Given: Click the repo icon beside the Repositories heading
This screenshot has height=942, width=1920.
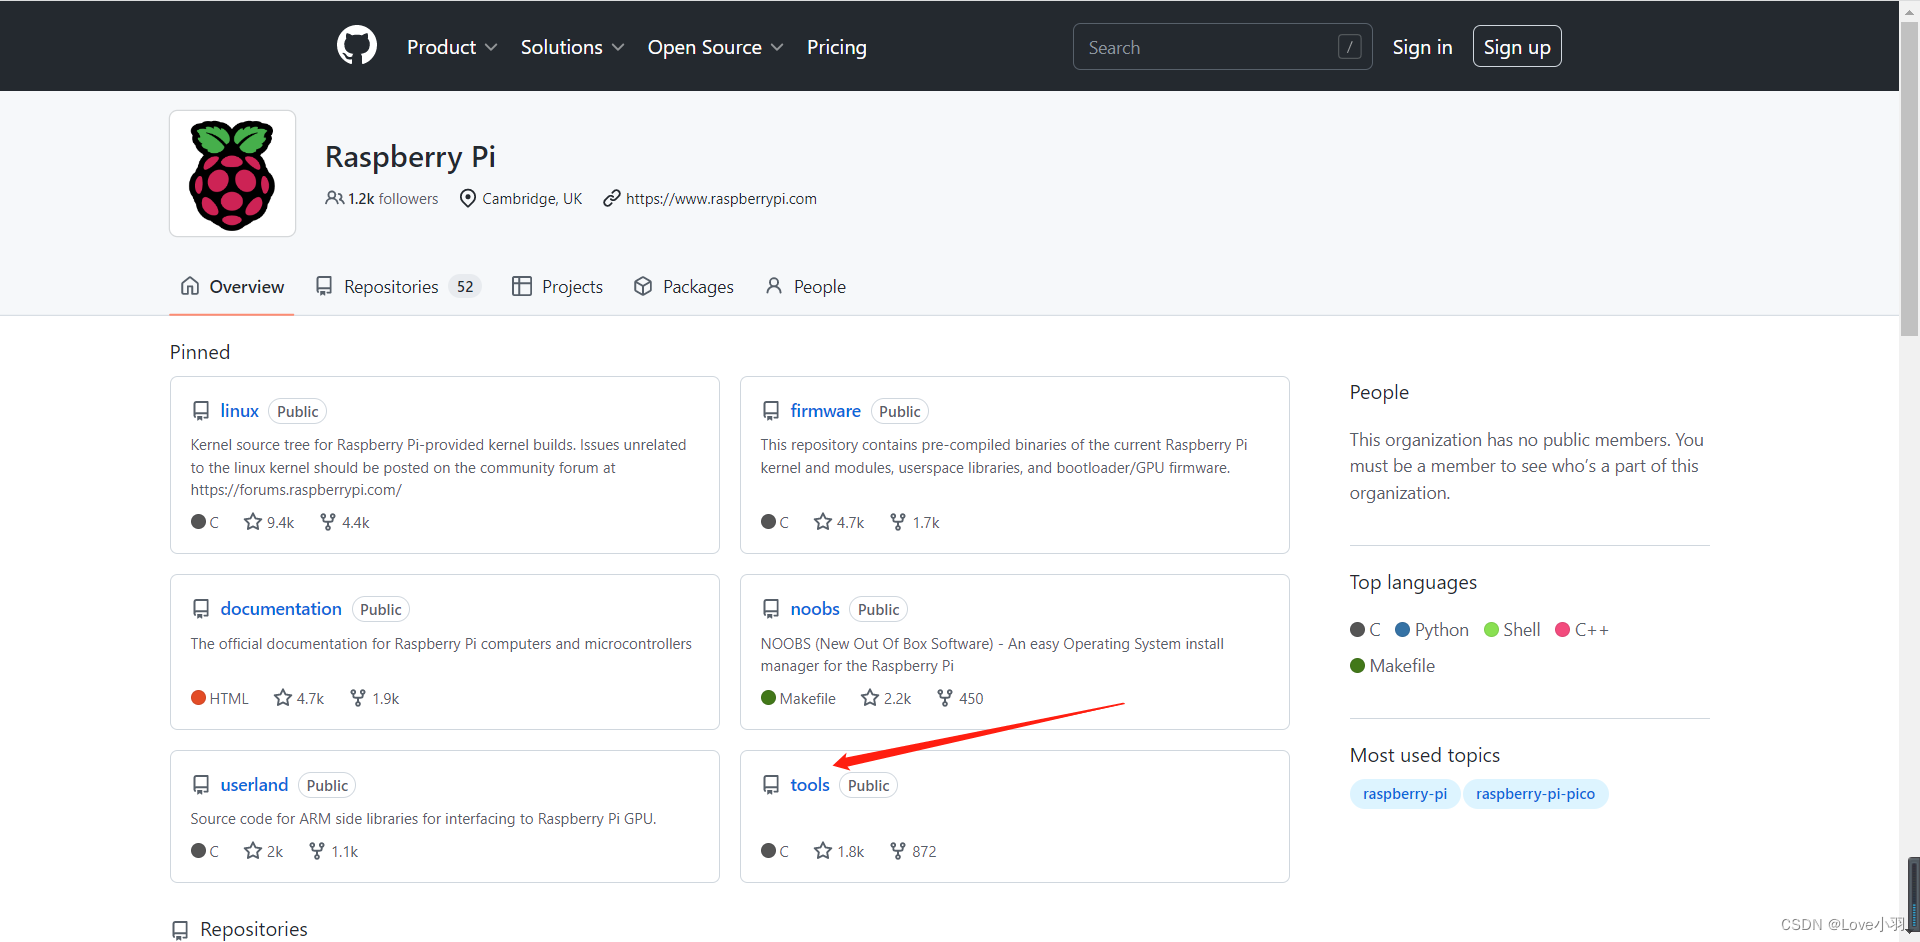Looking at the screenshot, I should pos(180,930).
